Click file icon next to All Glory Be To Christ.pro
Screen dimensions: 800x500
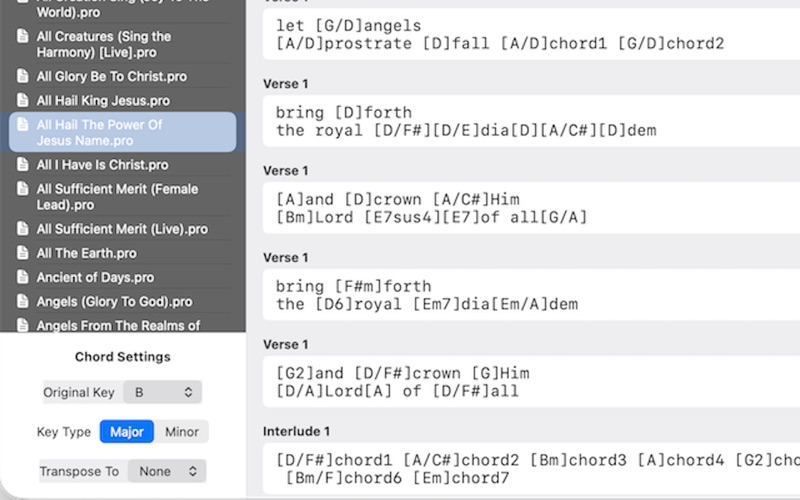[22, 76]
